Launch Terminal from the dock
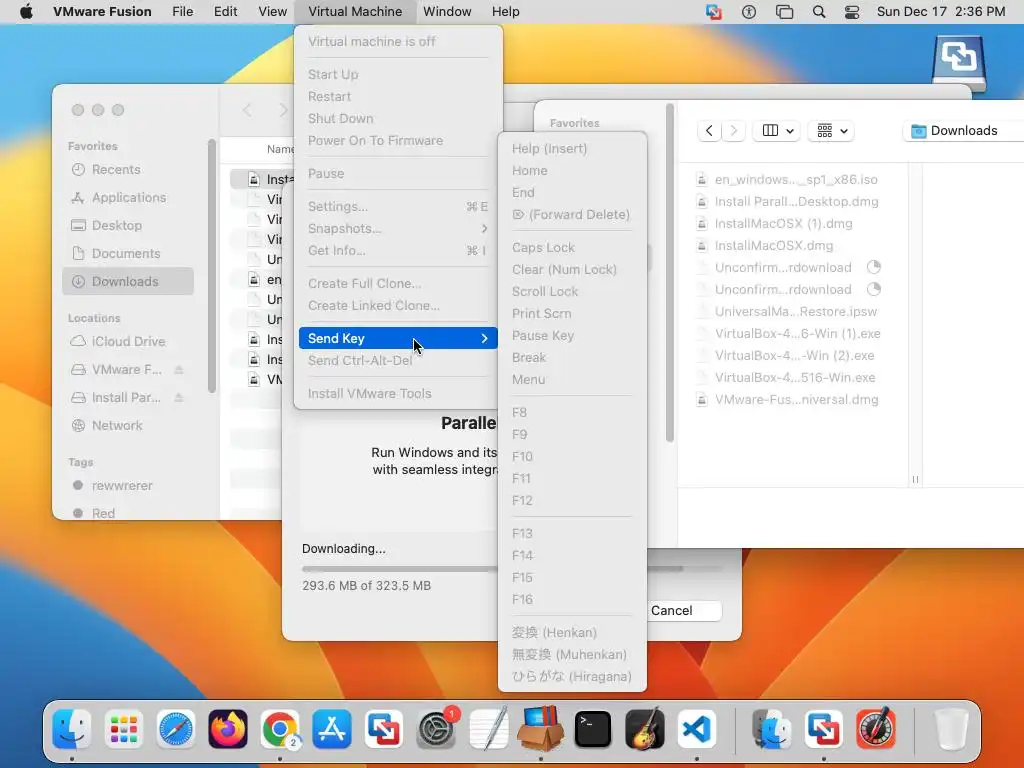The image size is (1024, 768). (592, 729)
